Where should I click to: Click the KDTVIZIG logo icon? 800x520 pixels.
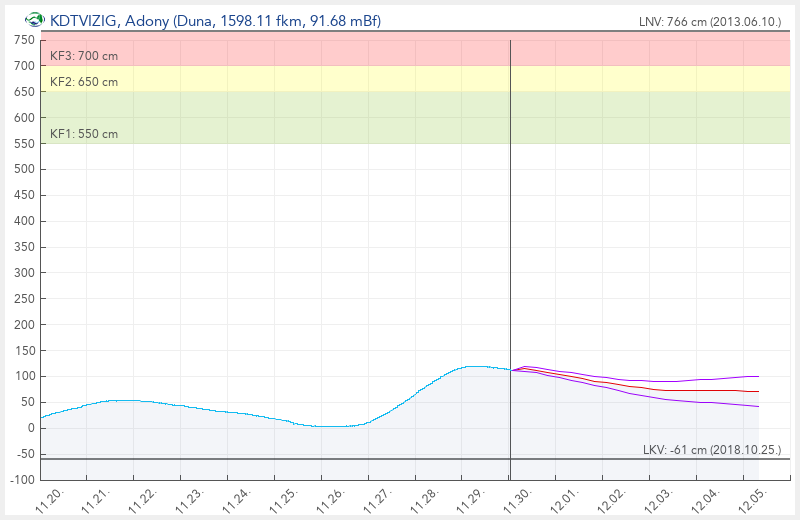tap(35, 20)
